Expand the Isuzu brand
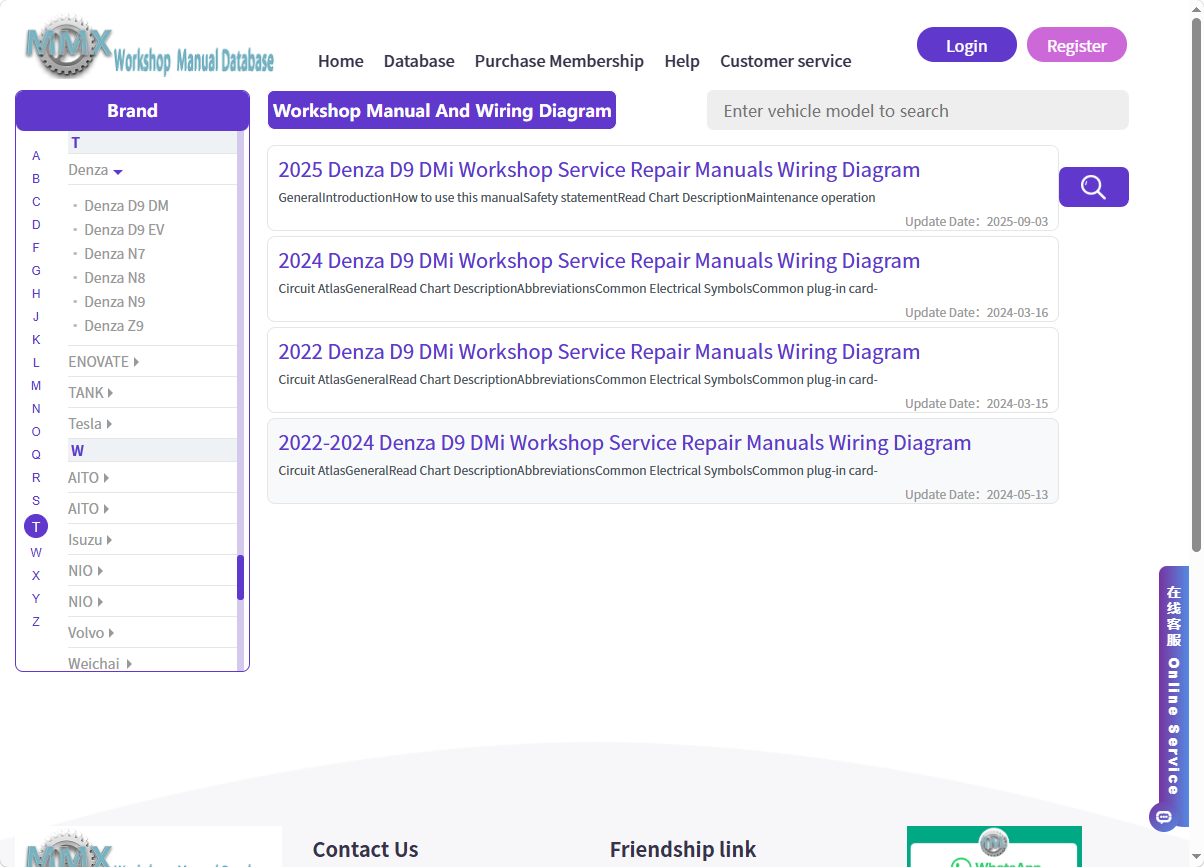The width and height of the screenshot is (1204, 867). [x=90, y=540]
